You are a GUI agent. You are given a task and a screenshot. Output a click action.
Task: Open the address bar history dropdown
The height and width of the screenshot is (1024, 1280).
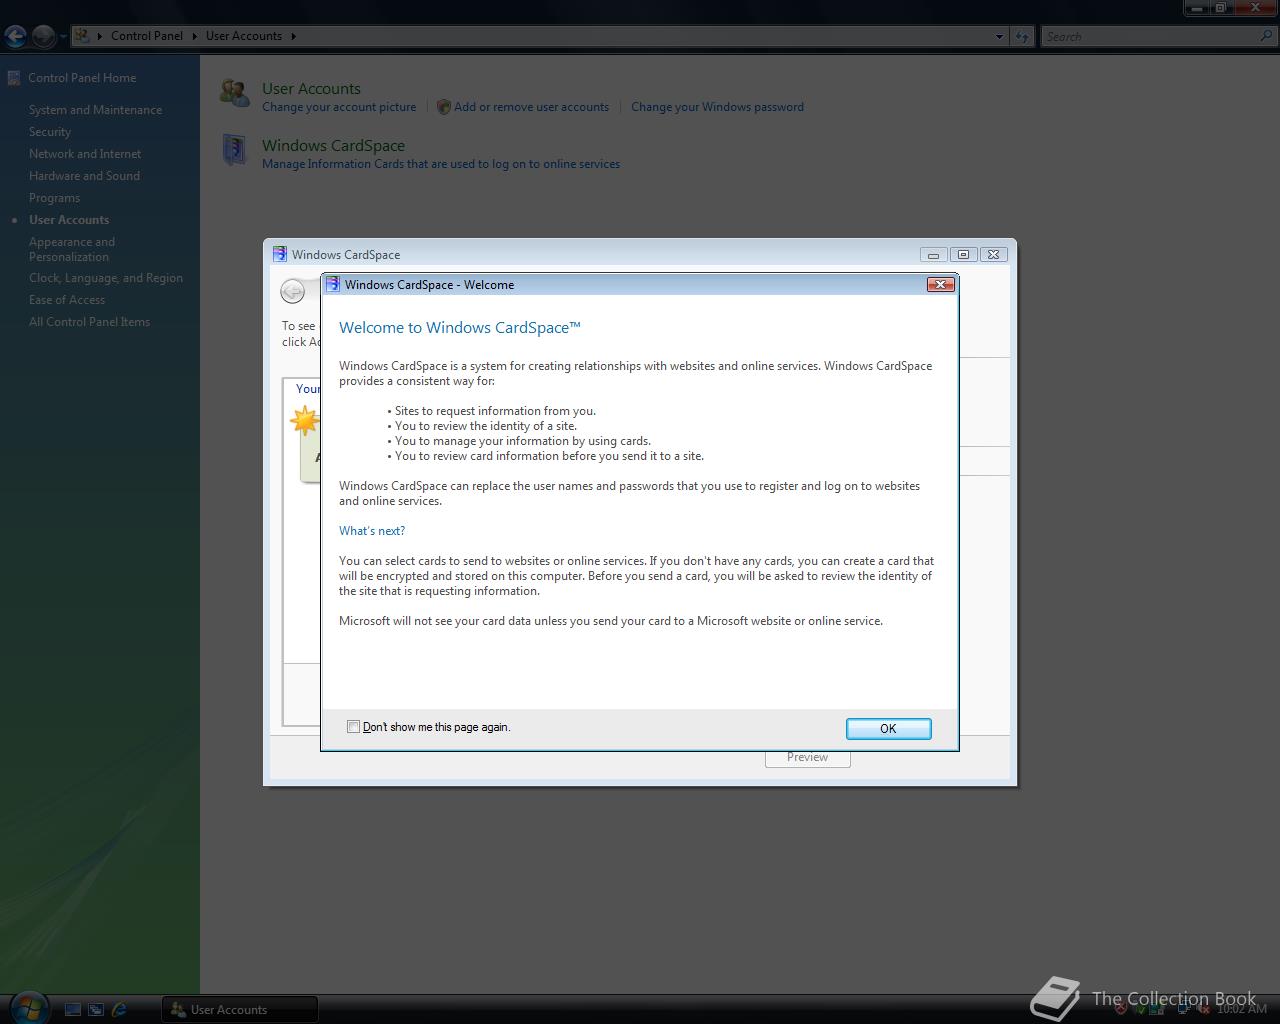pos(999,36)
